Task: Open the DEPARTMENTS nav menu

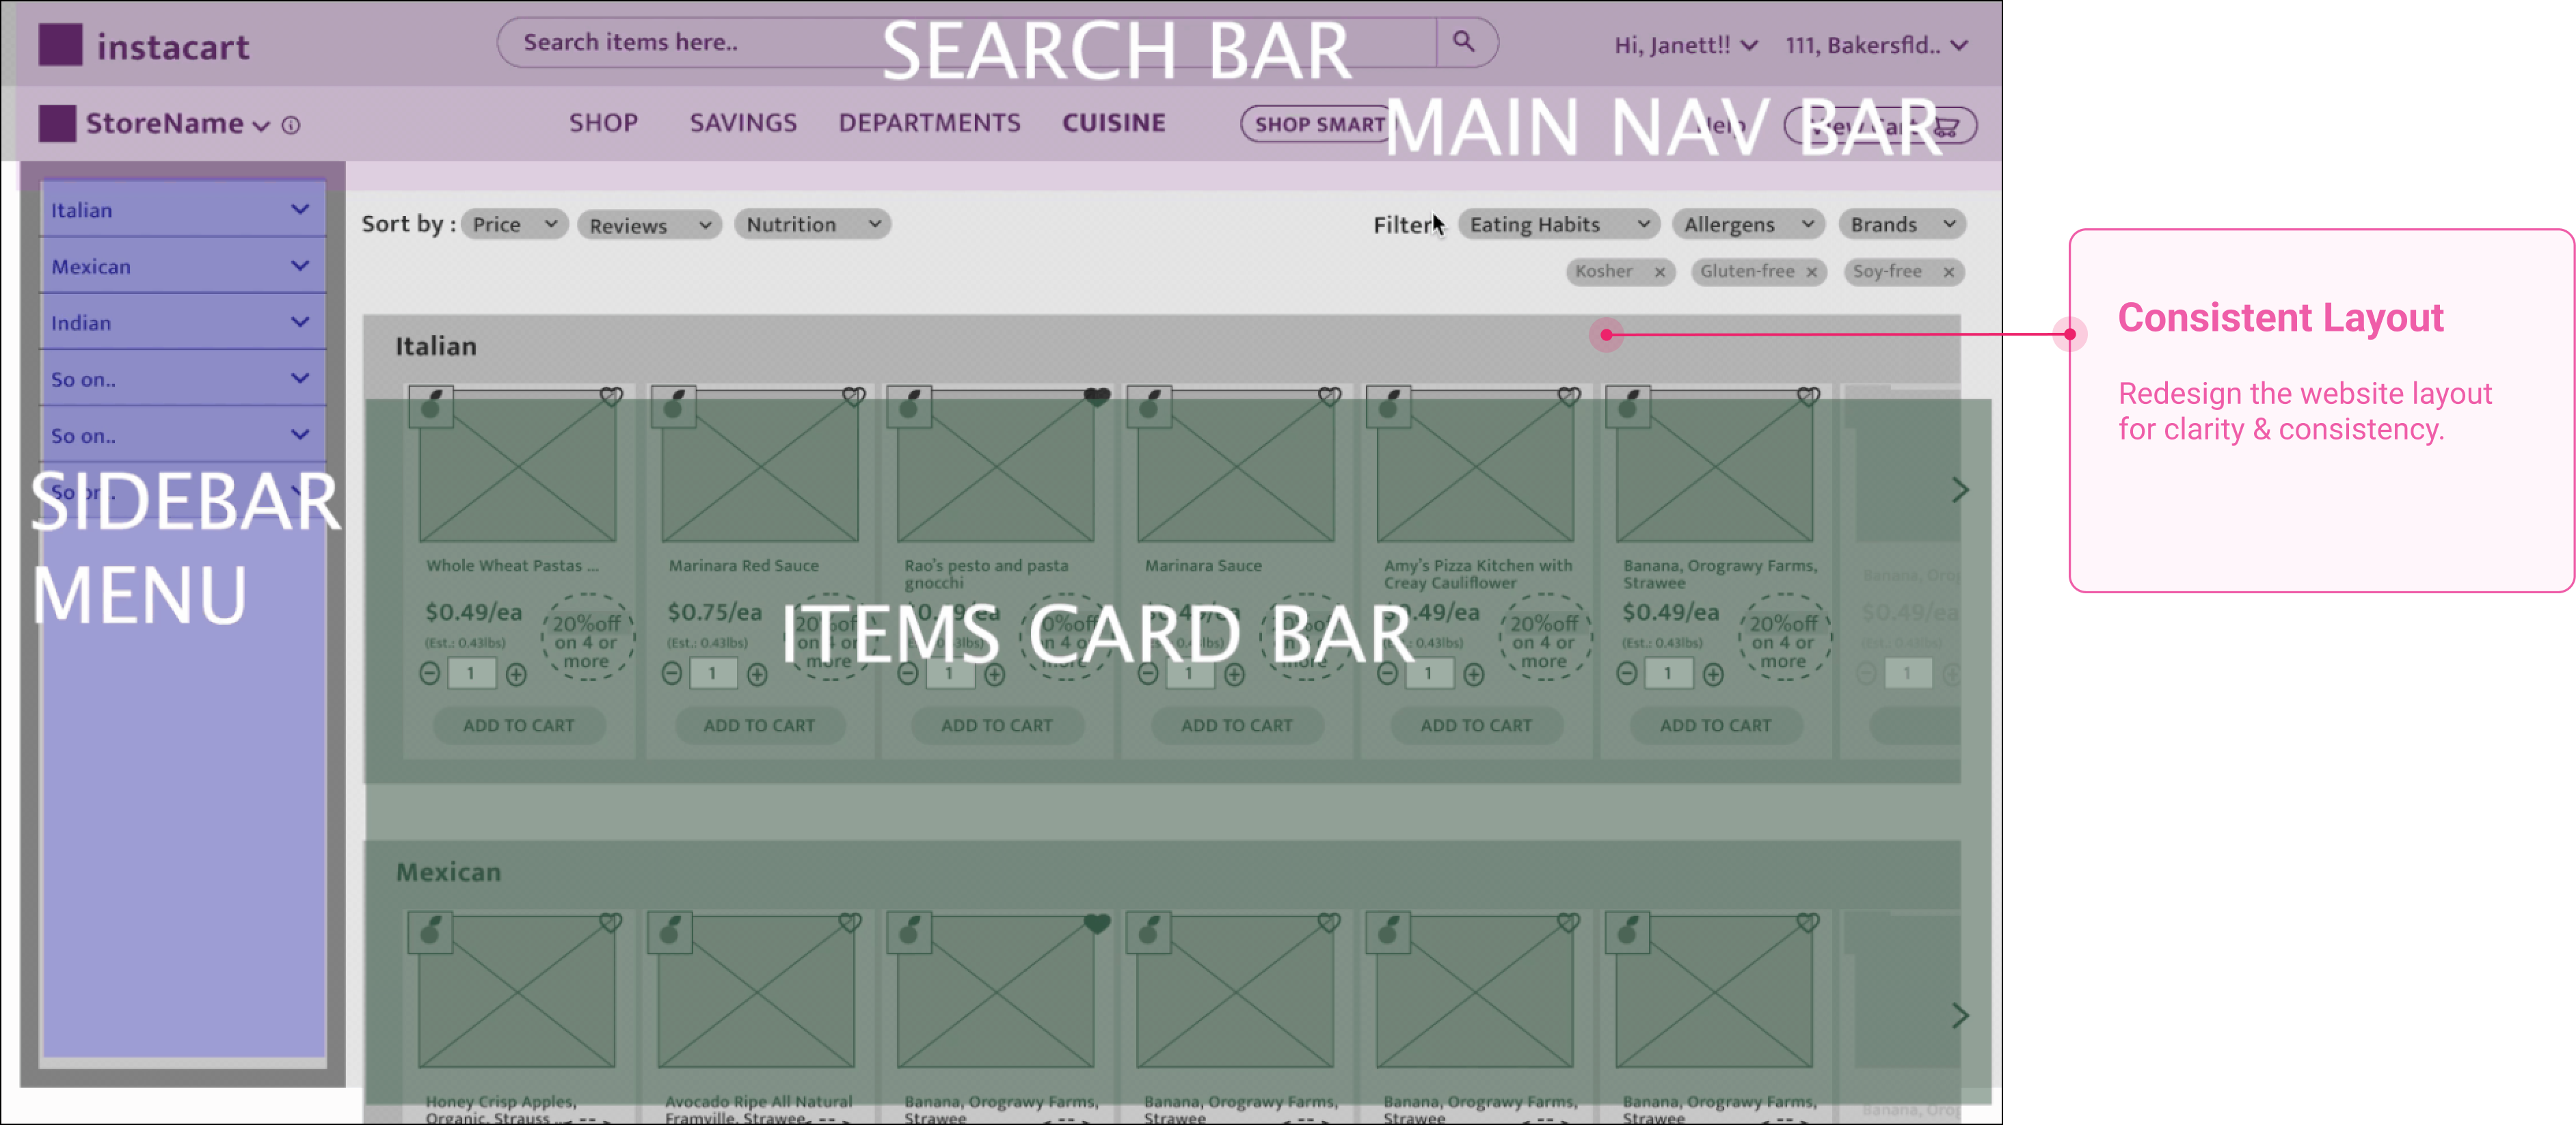Action: tap(929, 123)
